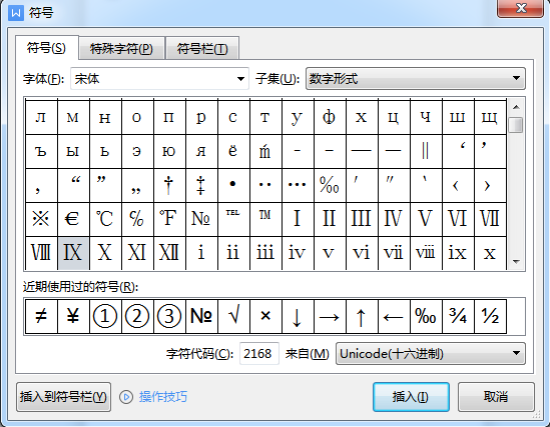This screenshot has width=550, height=427.
Task: Select the Roman numeral Ⅻ symbol
Action: [x=169, y=253]
